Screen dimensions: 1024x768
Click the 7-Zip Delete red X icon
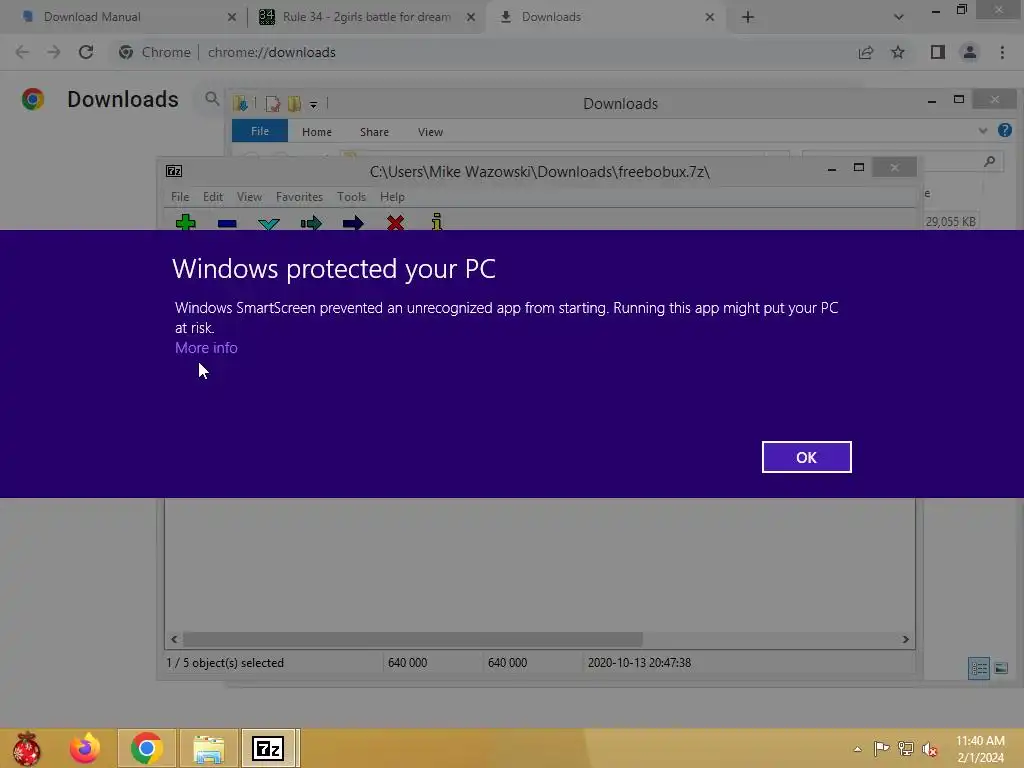[x=395, y=223]
